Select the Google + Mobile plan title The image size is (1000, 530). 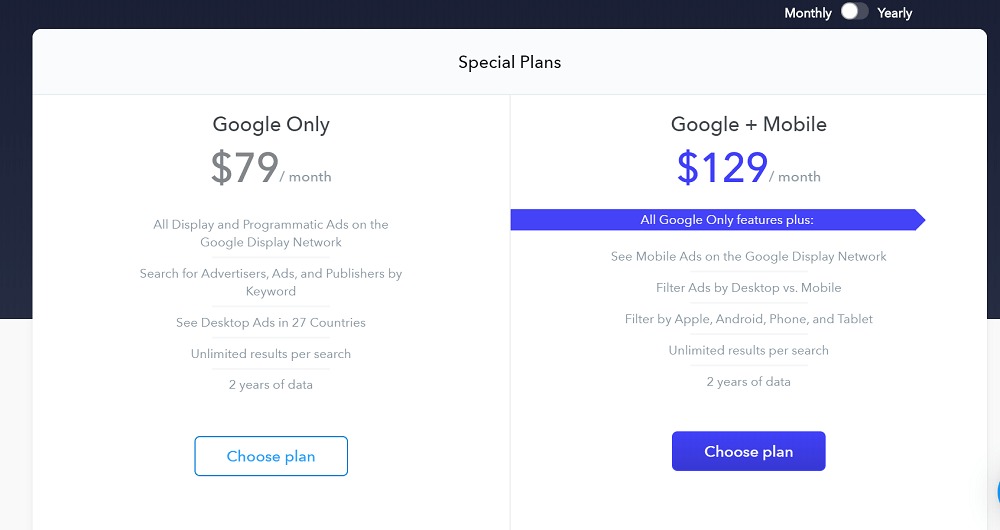pos(748,125)
